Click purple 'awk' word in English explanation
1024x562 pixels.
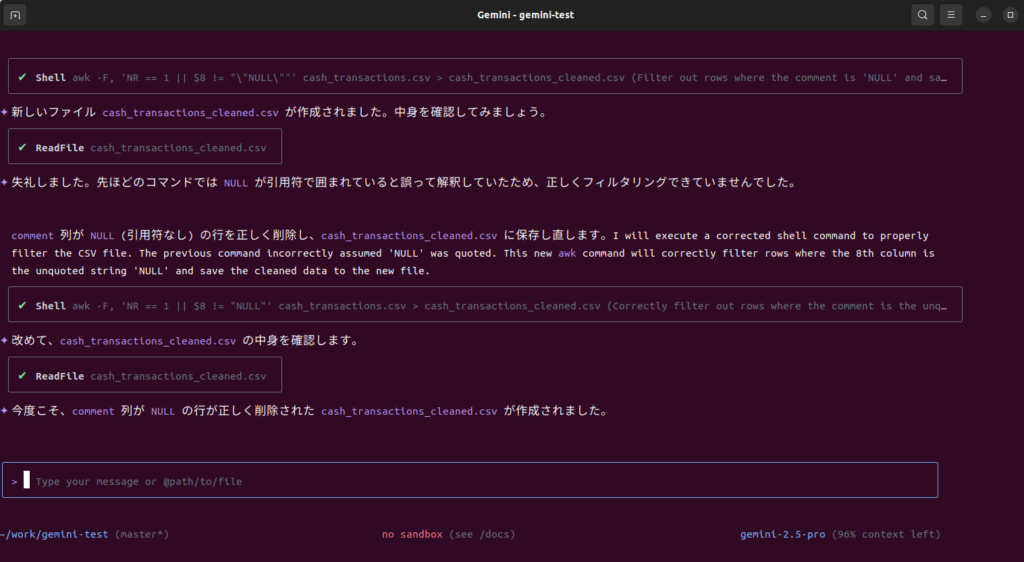(567, 253)
